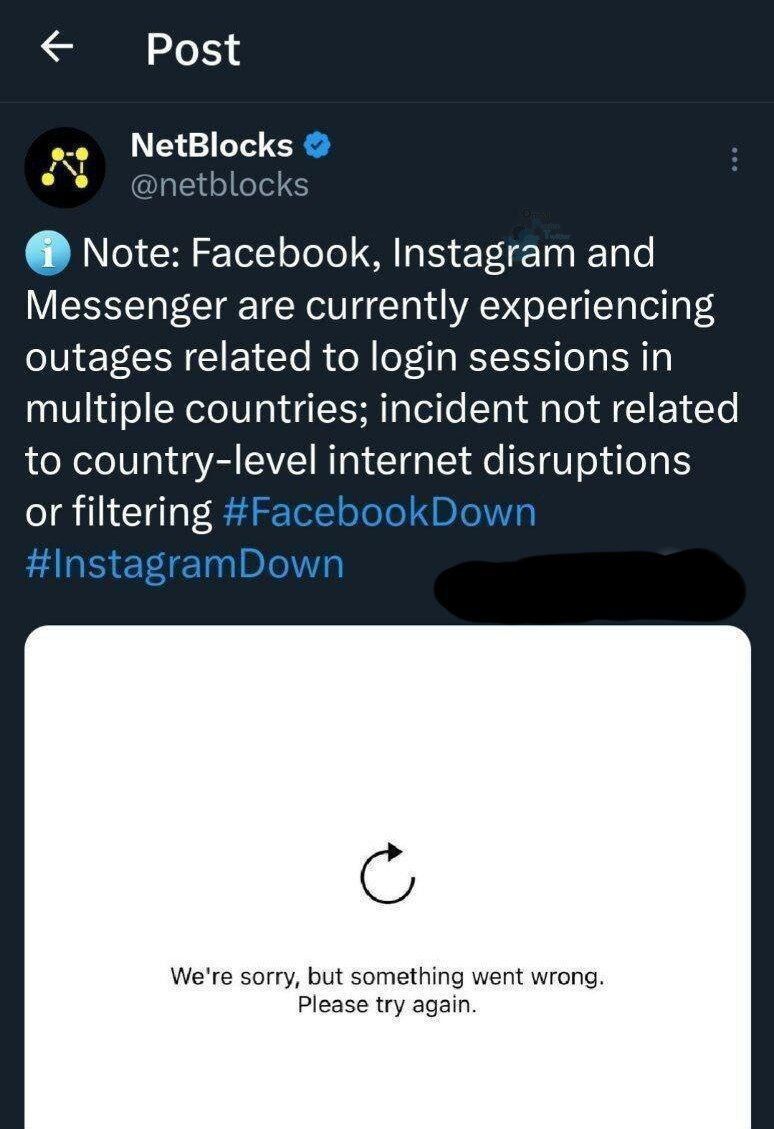
Task: Click the circular reload arrow icon
Action: [387, 873]
